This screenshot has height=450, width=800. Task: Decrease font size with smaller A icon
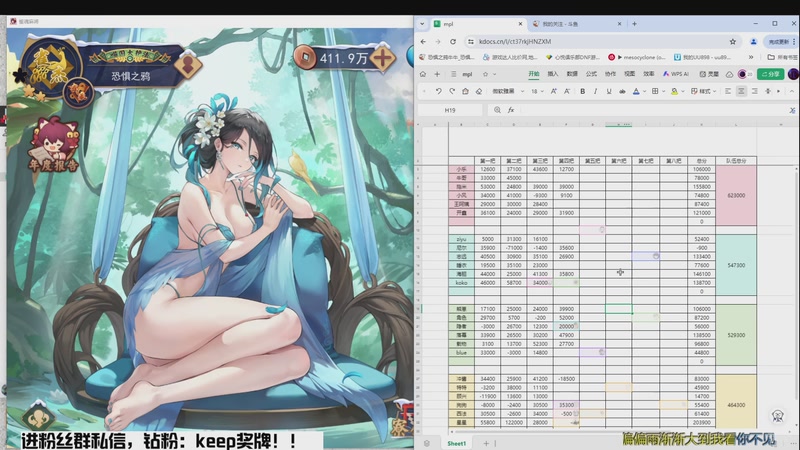coord(567,91)
